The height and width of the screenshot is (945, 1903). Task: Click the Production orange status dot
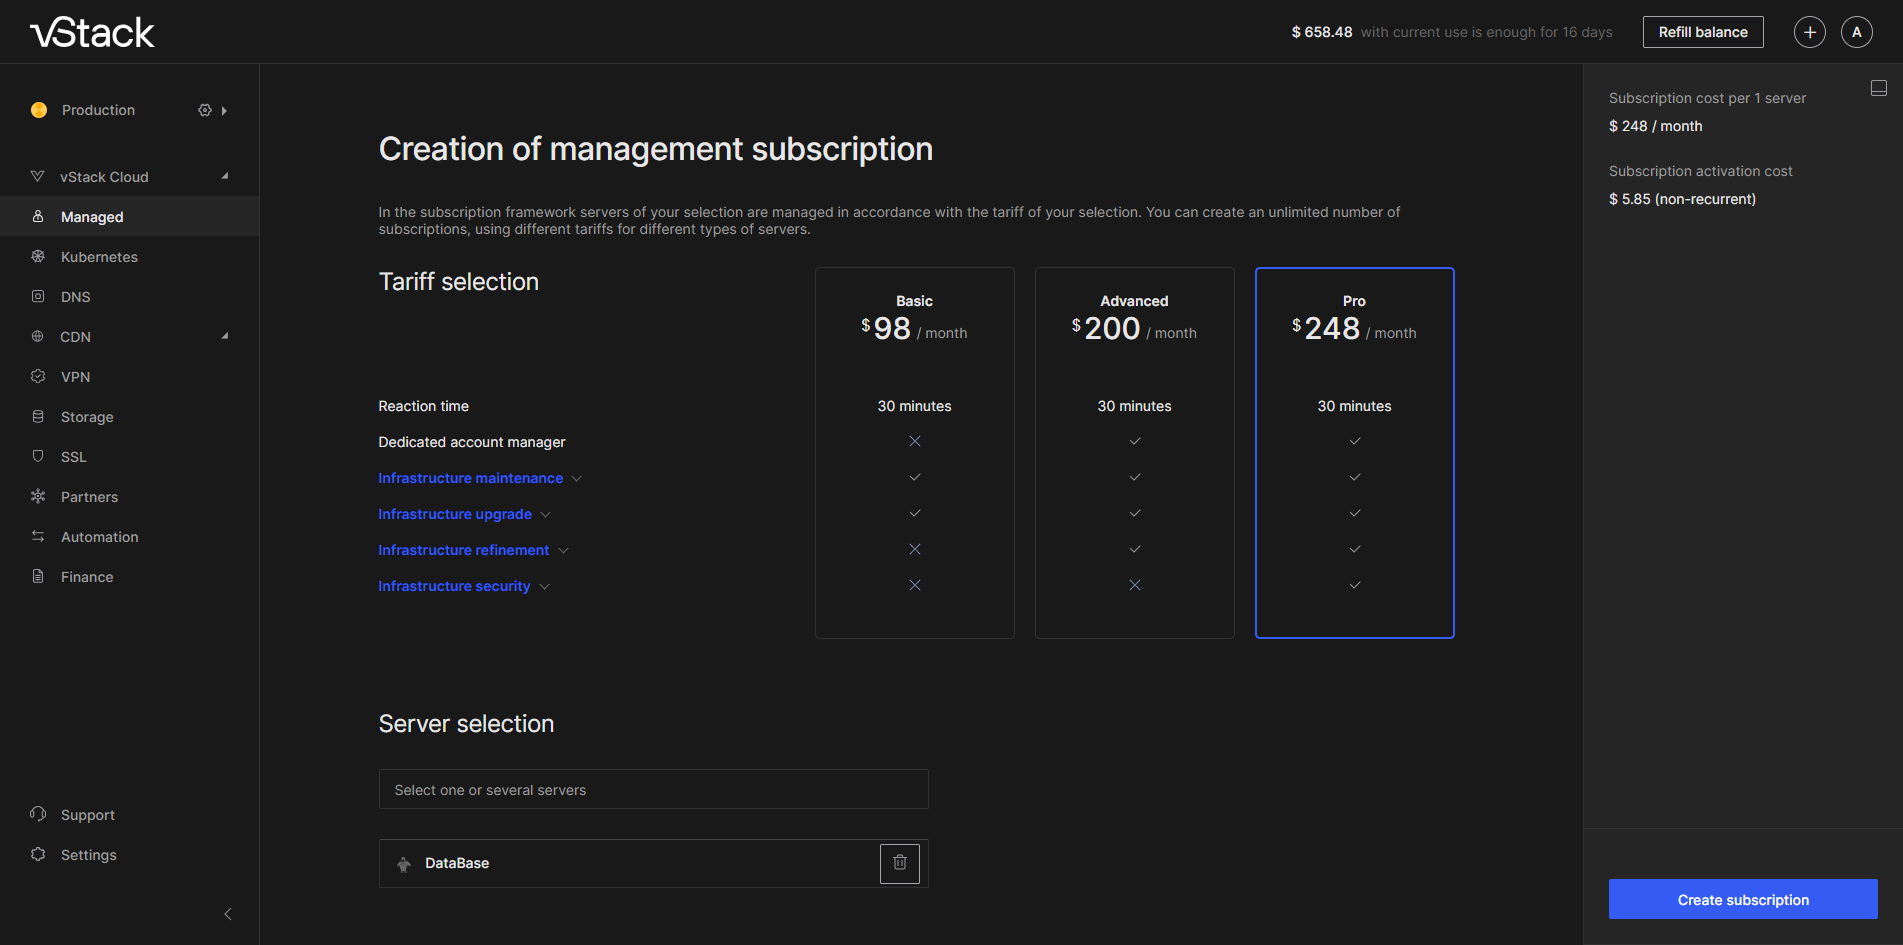(39, 110)
